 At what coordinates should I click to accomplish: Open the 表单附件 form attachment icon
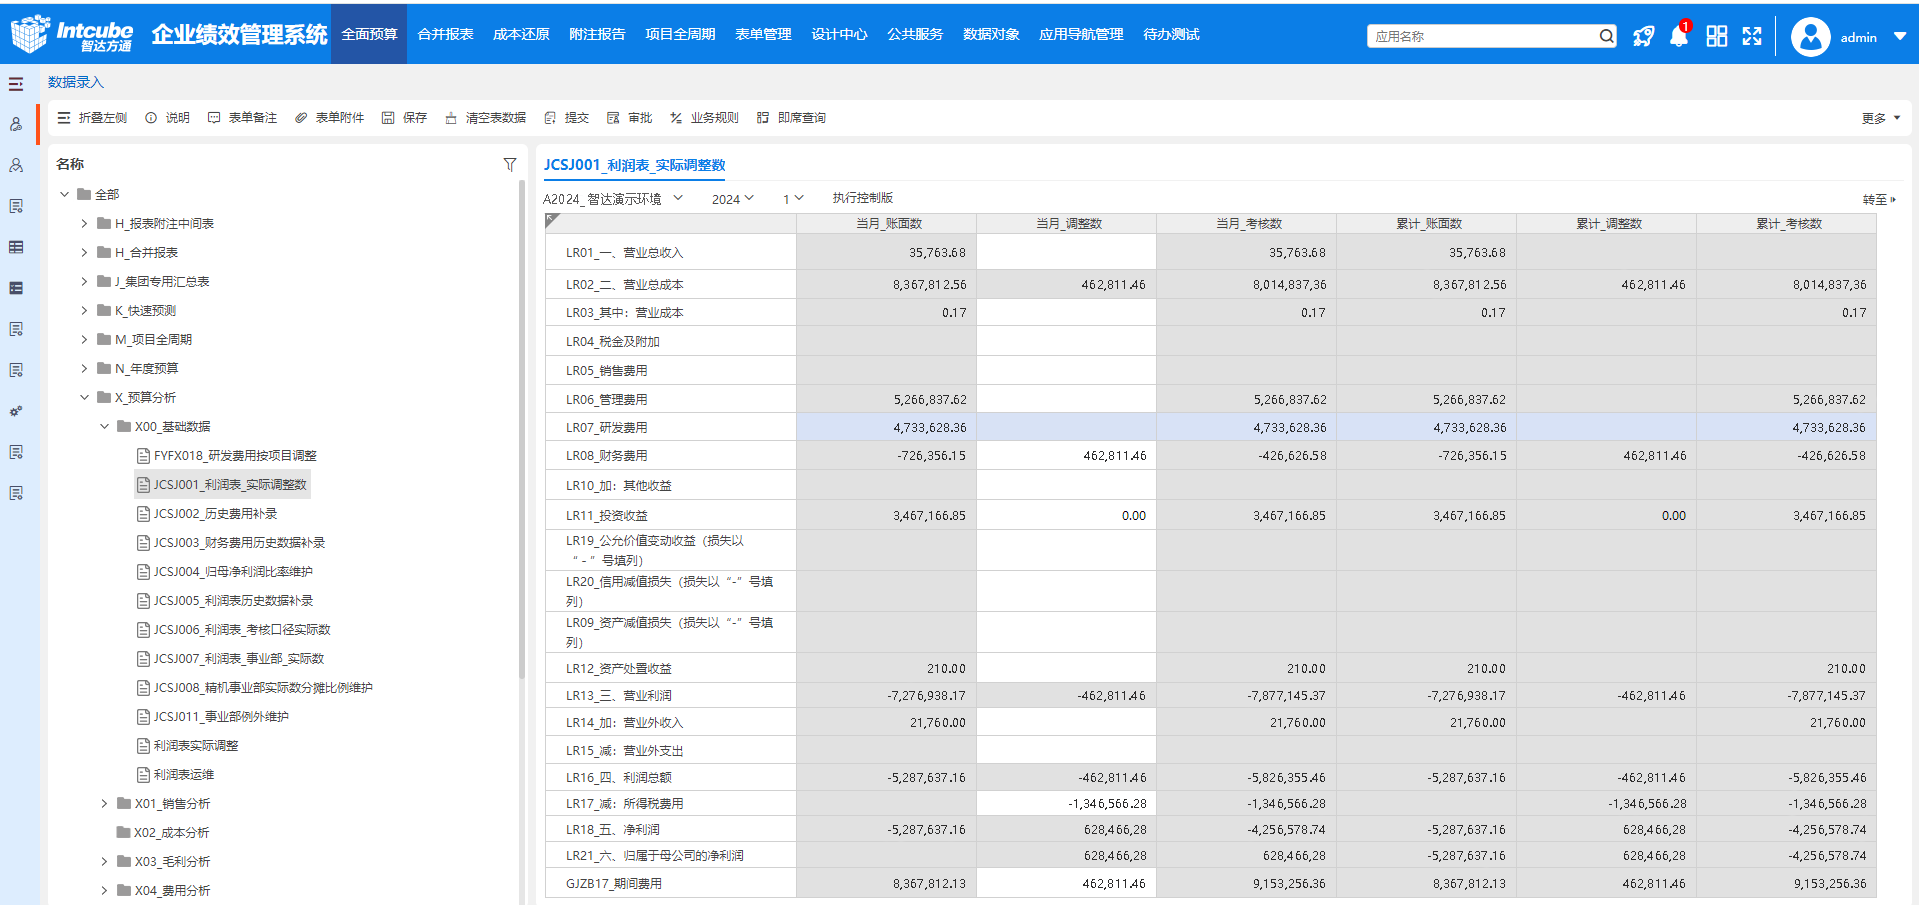(300, 117)
